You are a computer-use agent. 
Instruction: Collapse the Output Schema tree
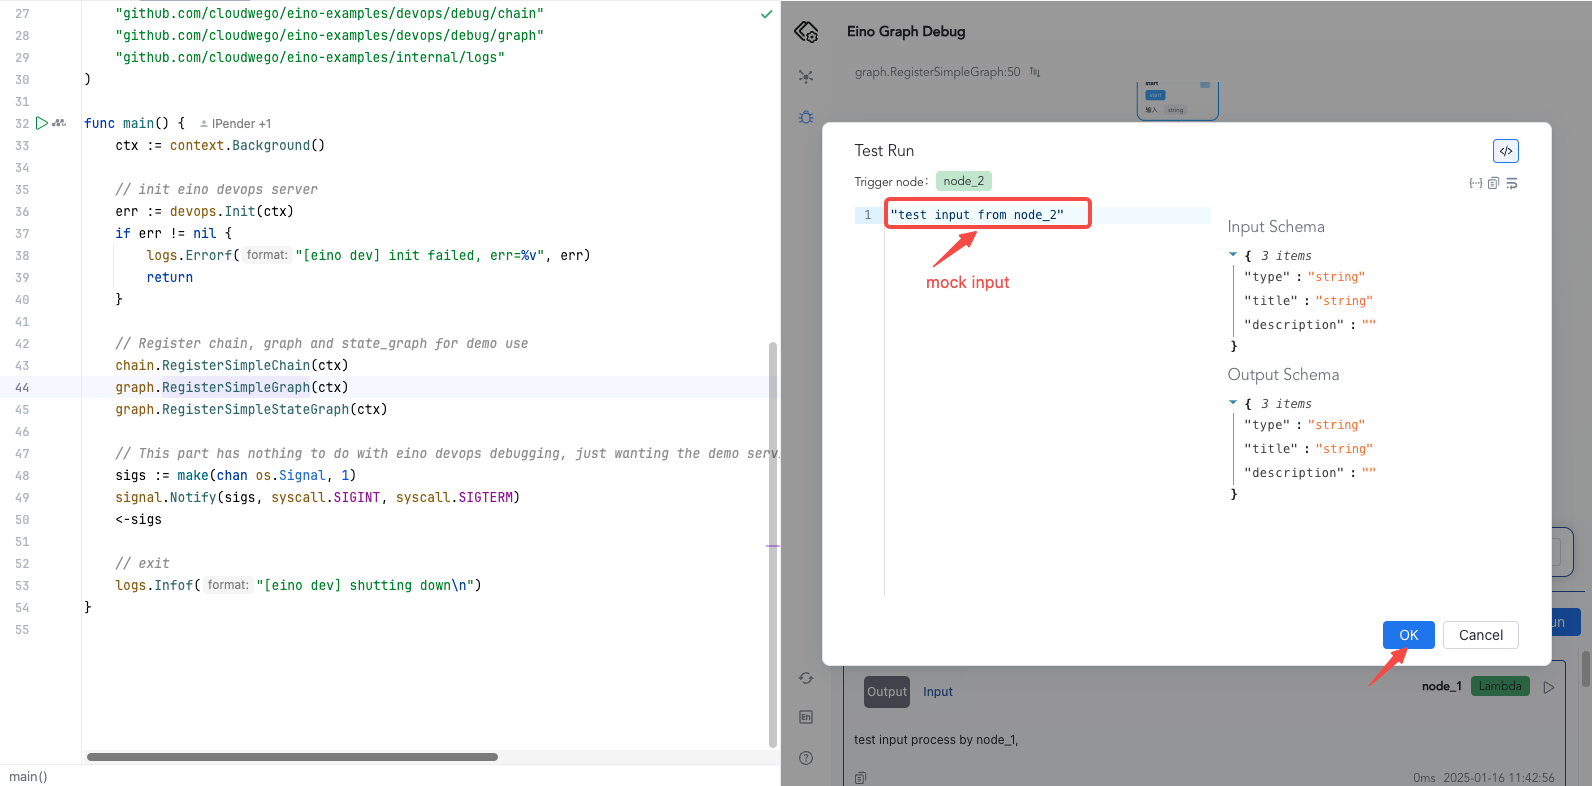point(1233,403)
